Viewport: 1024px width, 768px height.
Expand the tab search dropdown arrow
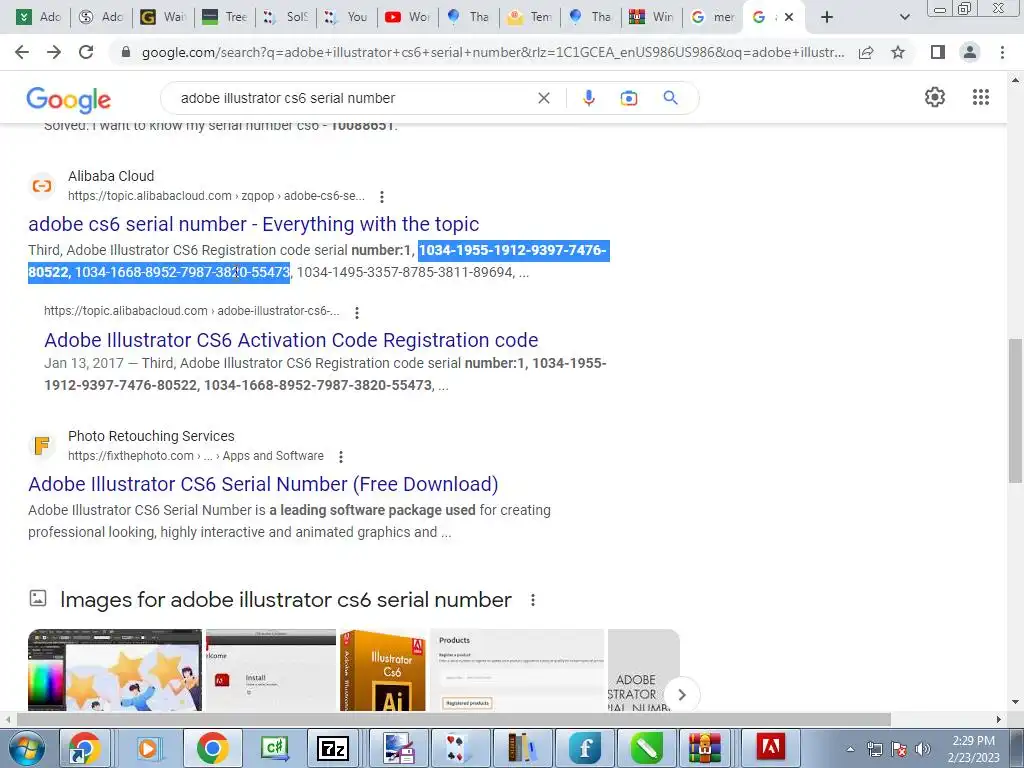coord(904,17)
